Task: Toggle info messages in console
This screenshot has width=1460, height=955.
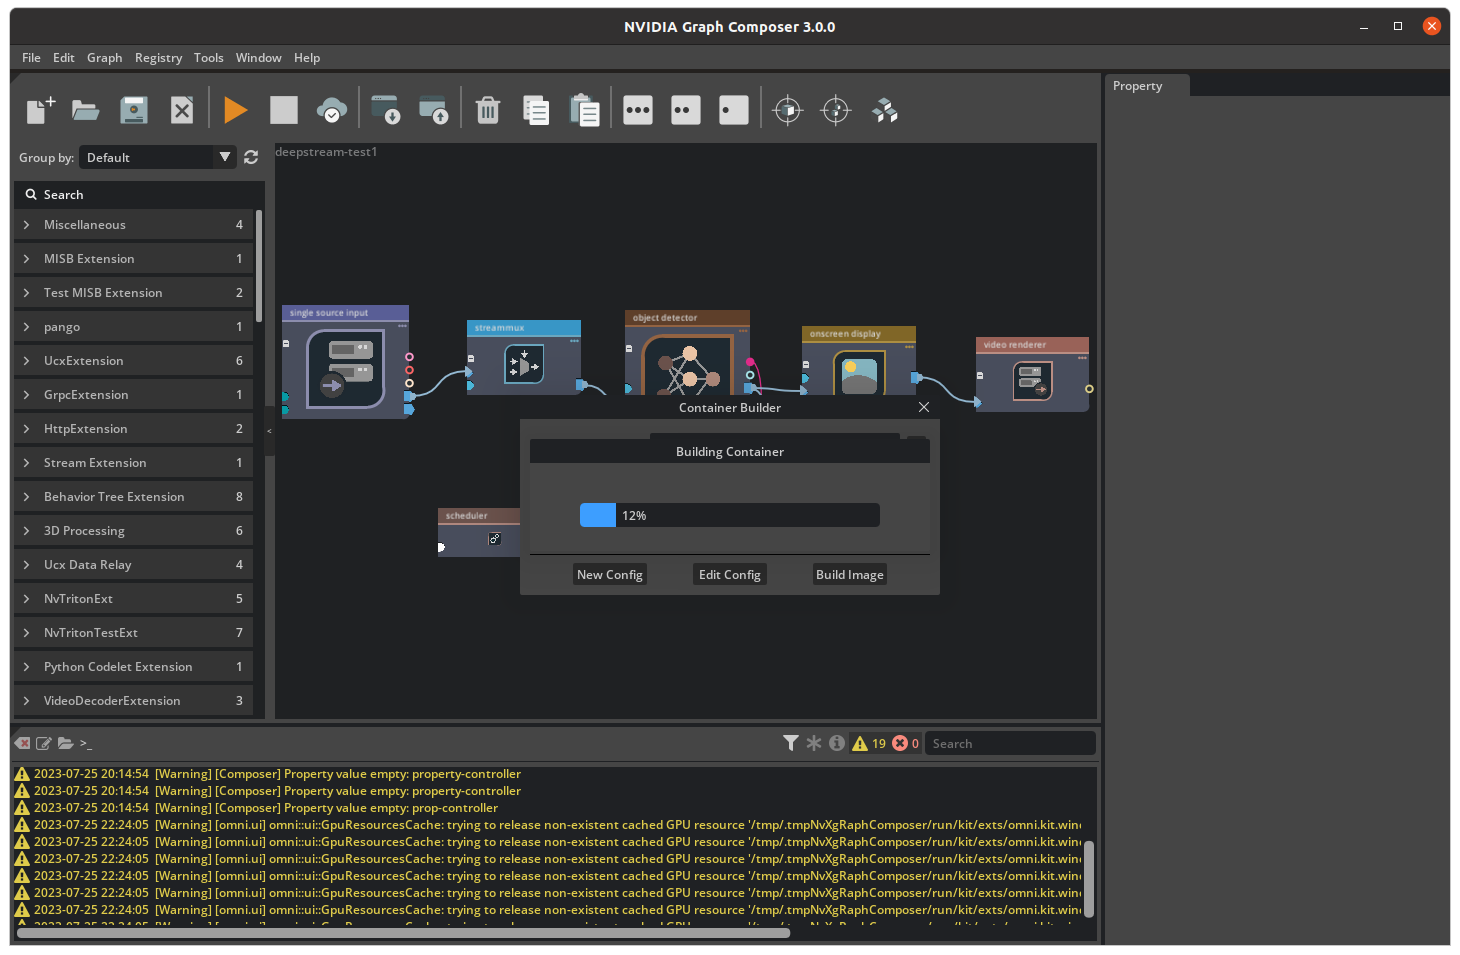Action: (x=837, y=743)
